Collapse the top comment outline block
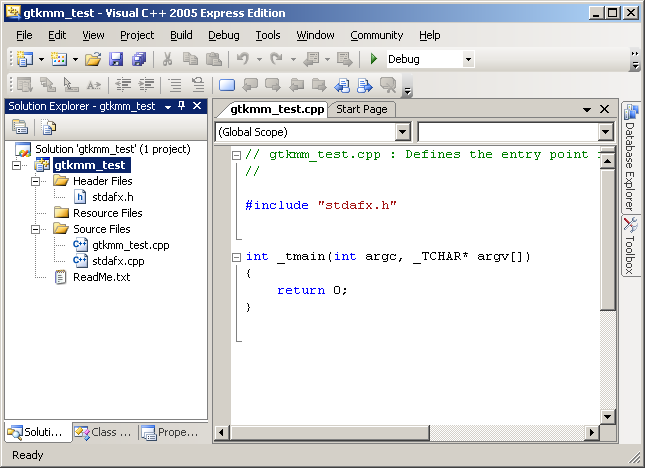Viewport: 645px width, 468px height. tap(236, 155)
